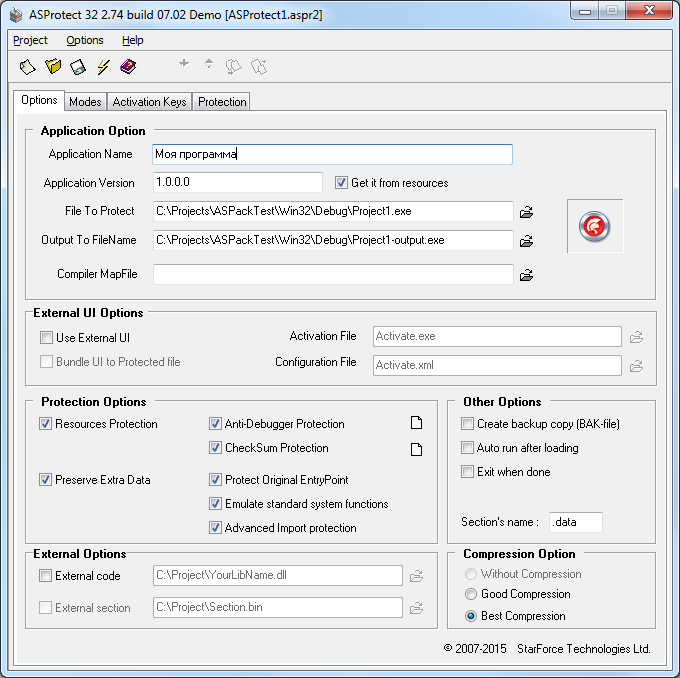This screenshot has height=678, width=680.
Task: Minimize the ASProtect window
Action: tap(585, 11)
